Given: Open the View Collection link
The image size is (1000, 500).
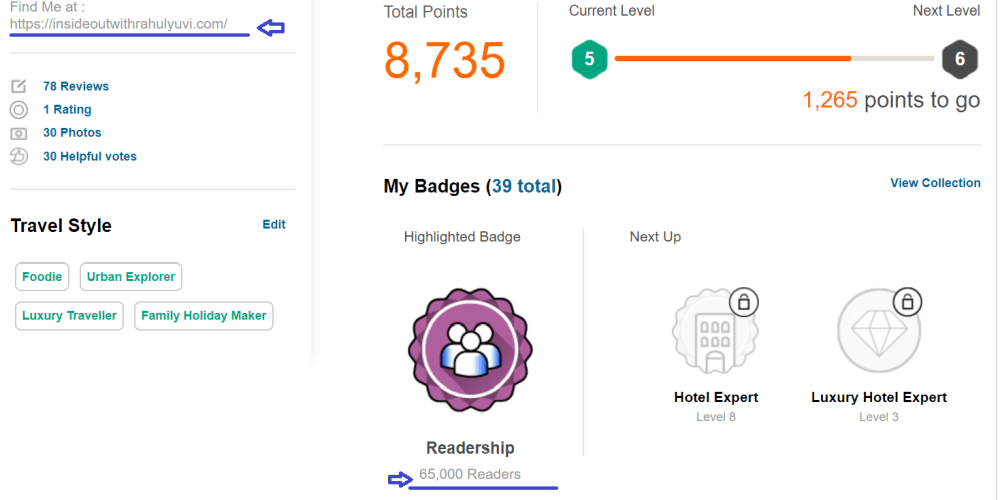Looking at the screenshot, I should (x=935, y=183).
